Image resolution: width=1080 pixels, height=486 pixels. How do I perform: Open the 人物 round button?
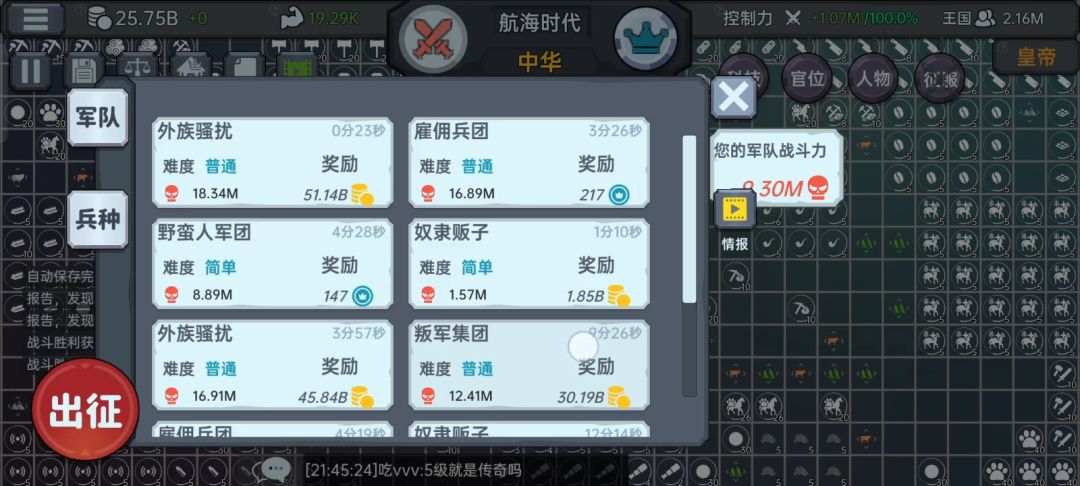[873, 78]
